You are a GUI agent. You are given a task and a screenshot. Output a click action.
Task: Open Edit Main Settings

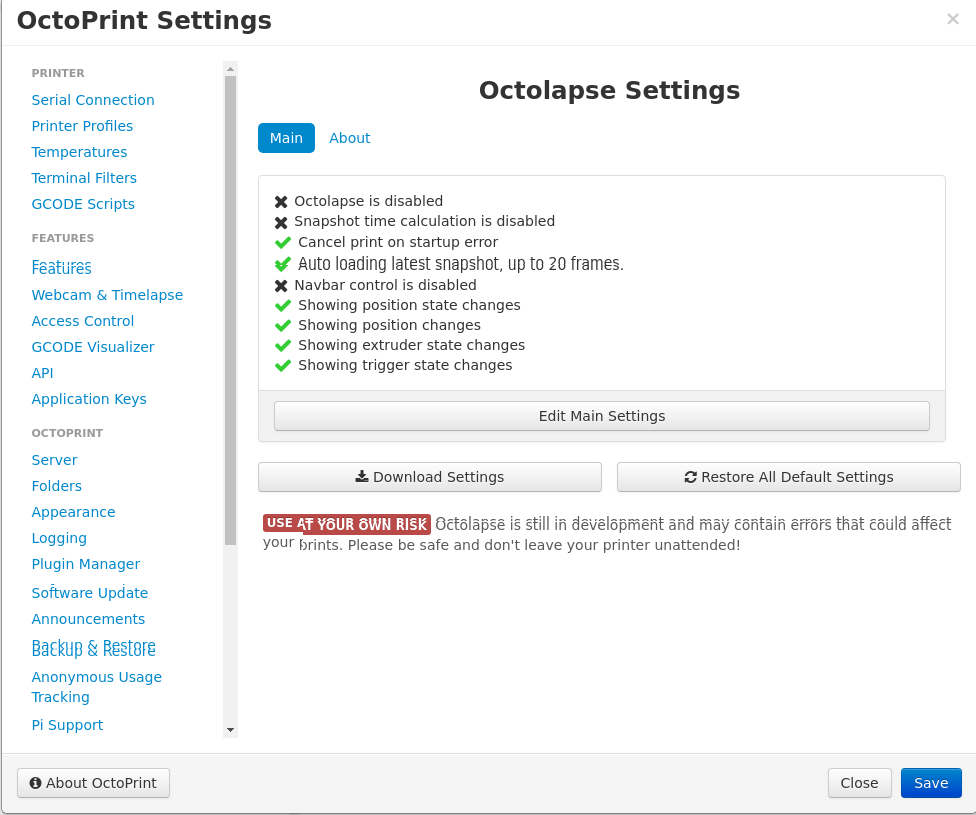(x=601, y=415)
